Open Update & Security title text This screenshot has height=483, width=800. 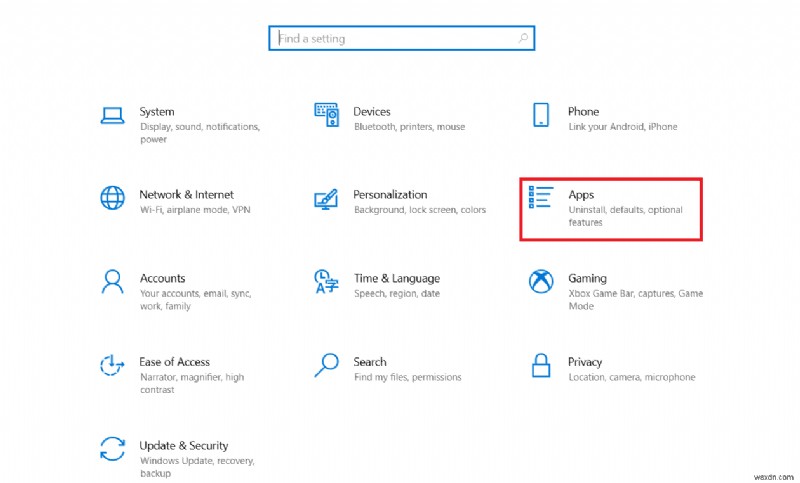[x=184, y=446]
